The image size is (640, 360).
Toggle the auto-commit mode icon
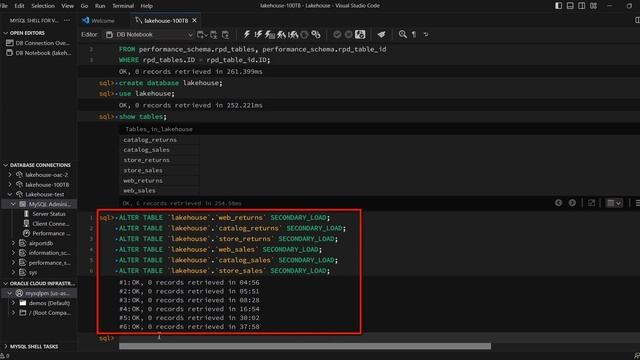tap(360, 35)
